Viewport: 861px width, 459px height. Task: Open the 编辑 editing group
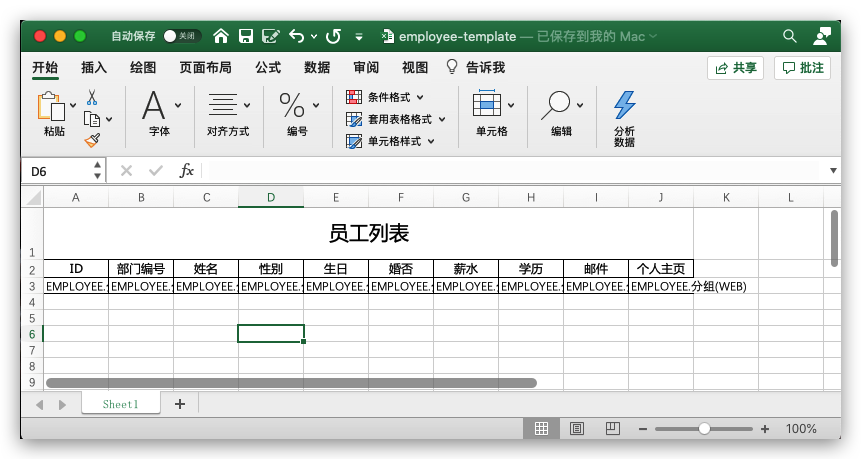click(x=561, y=114)
